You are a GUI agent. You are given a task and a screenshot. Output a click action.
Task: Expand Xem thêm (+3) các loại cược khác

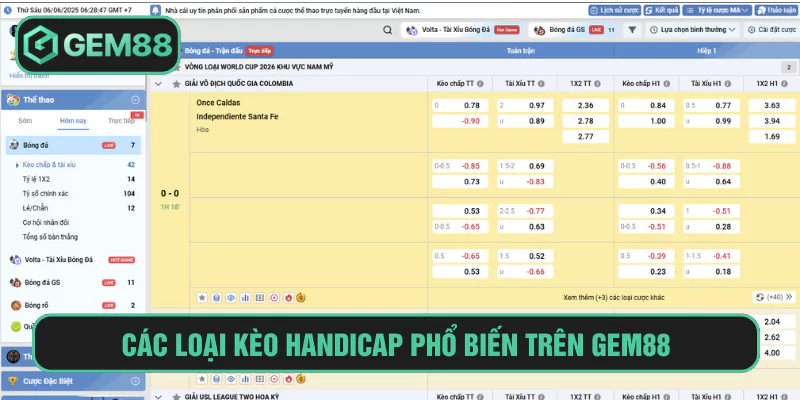pyautogui.click(x=614, y=297)
